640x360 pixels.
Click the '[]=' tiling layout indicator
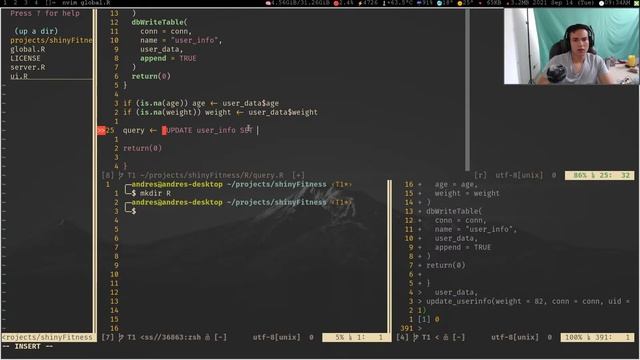click(x=51, y=2)
